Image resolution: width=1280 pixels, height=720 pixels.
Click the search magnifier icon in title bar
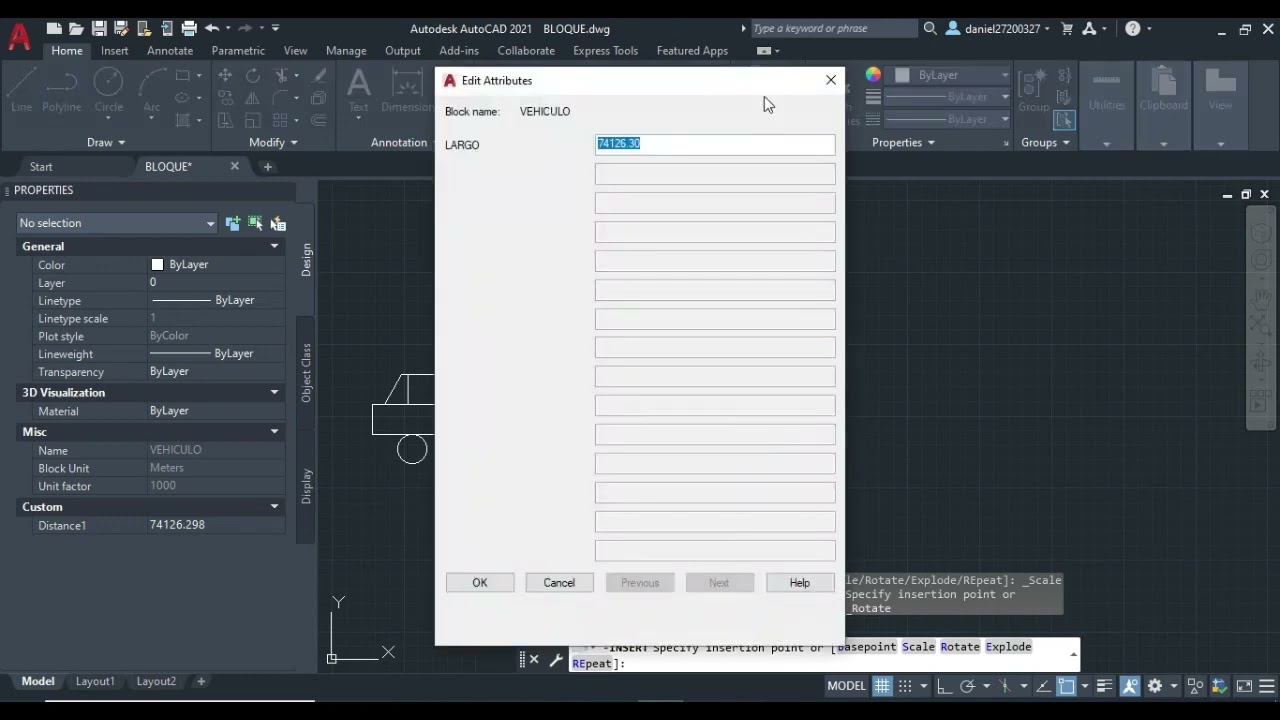(930, 29)
